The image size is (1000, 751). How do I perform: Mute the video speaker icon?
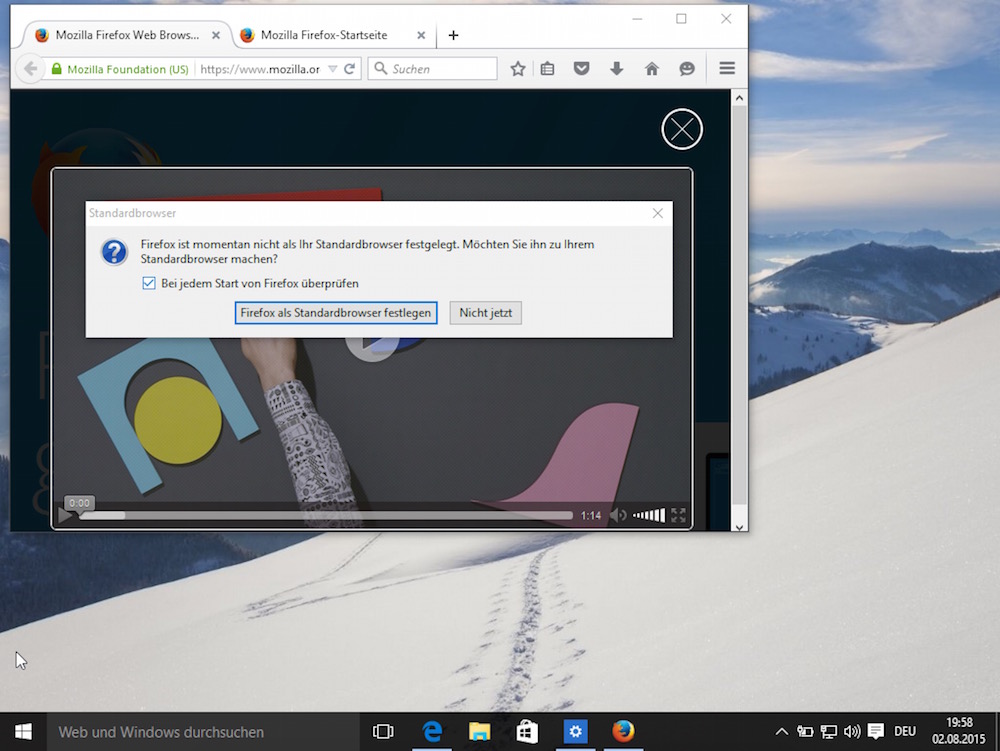tap(618, 515)
